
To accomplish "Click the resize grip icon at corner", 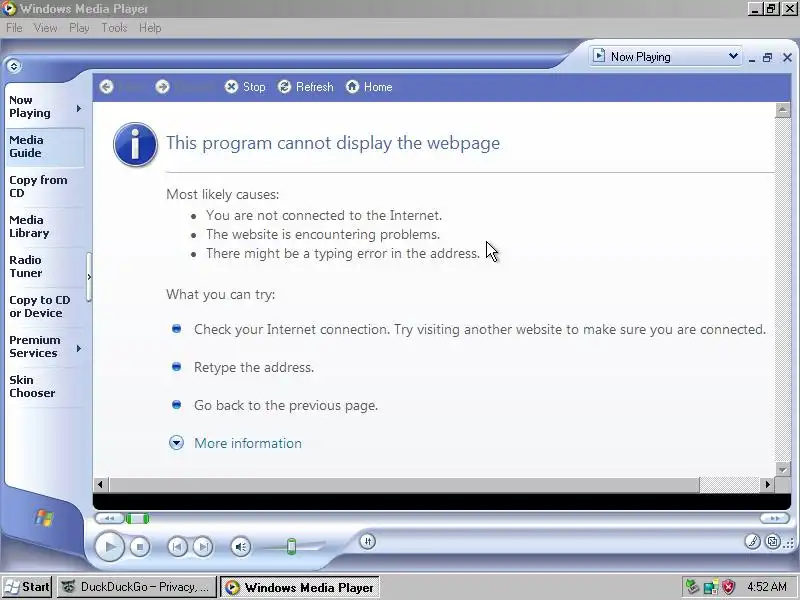I will 791,543.
